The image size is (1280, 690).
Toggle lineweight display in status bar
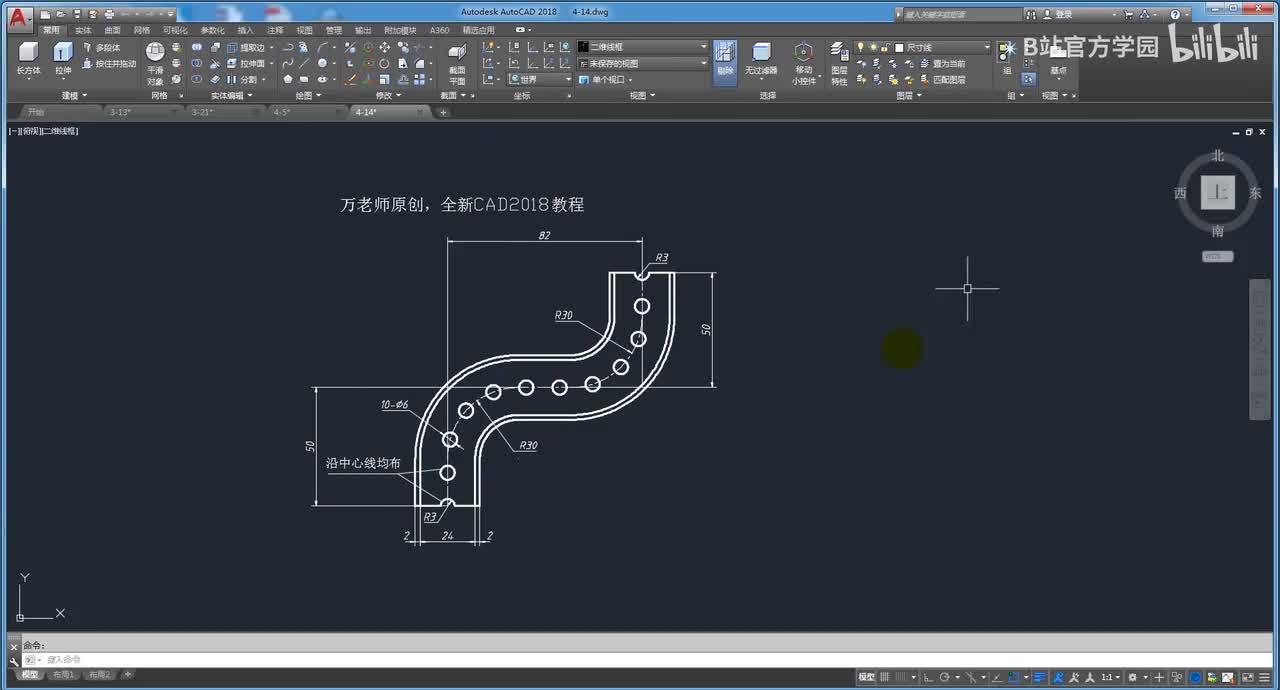(1040, 677)
